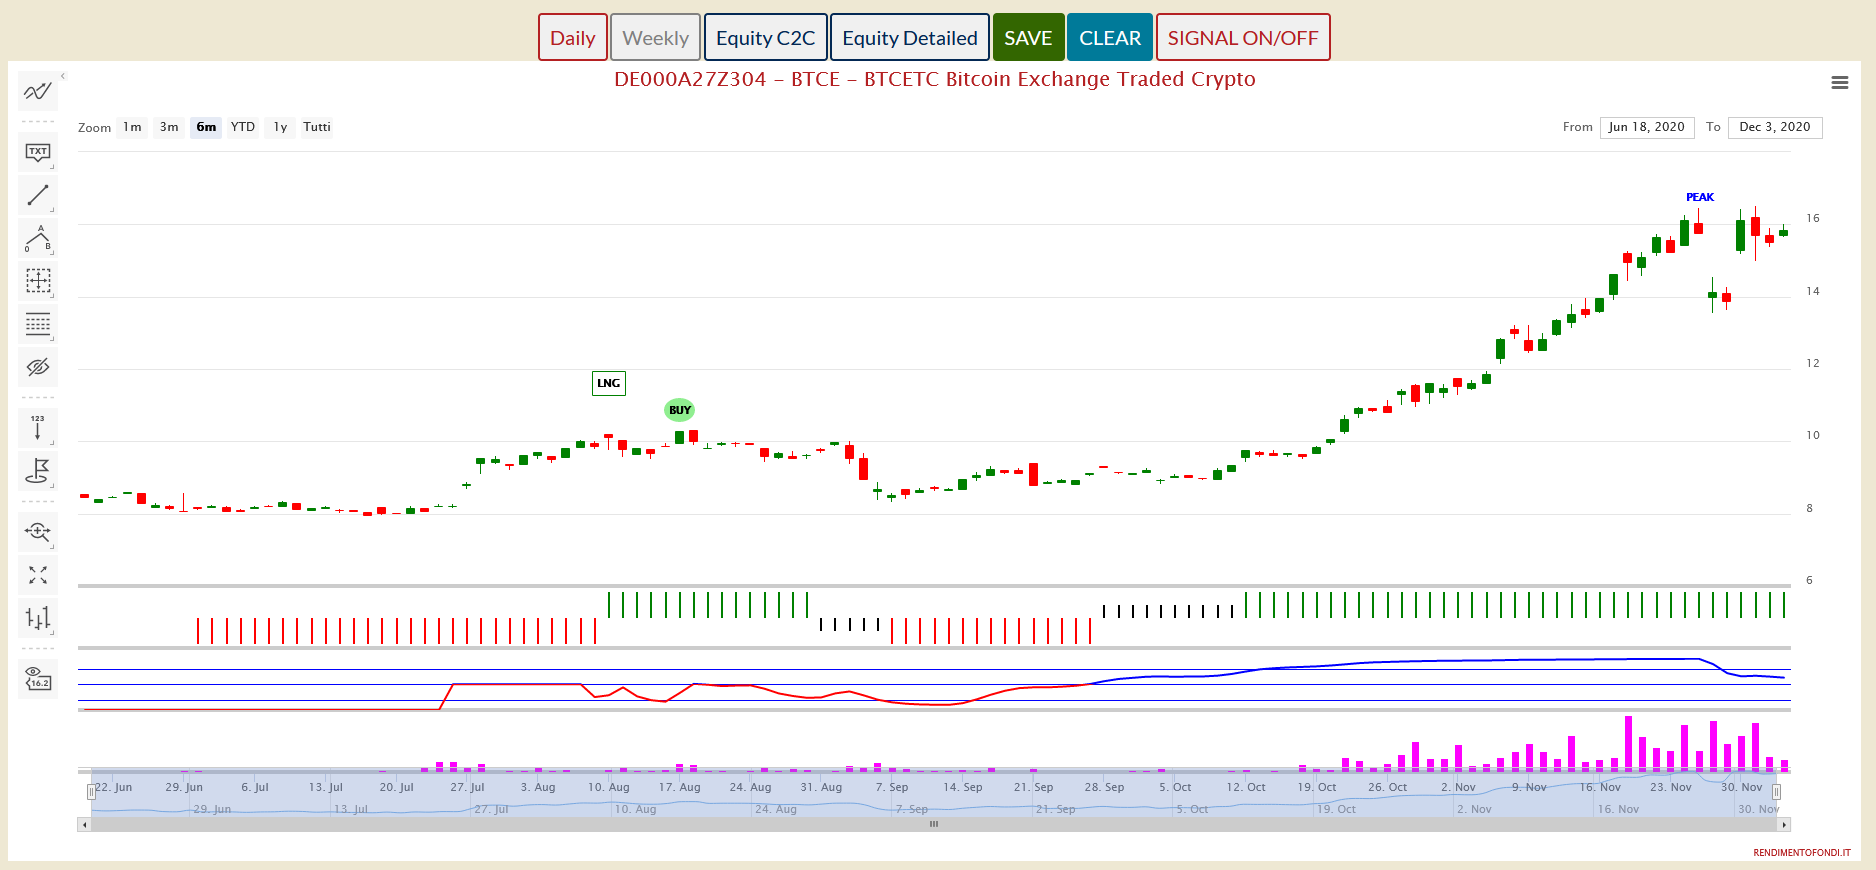Set zoom range to Tutti
This screenshot has height=870, width=1876.
[317, 127]
